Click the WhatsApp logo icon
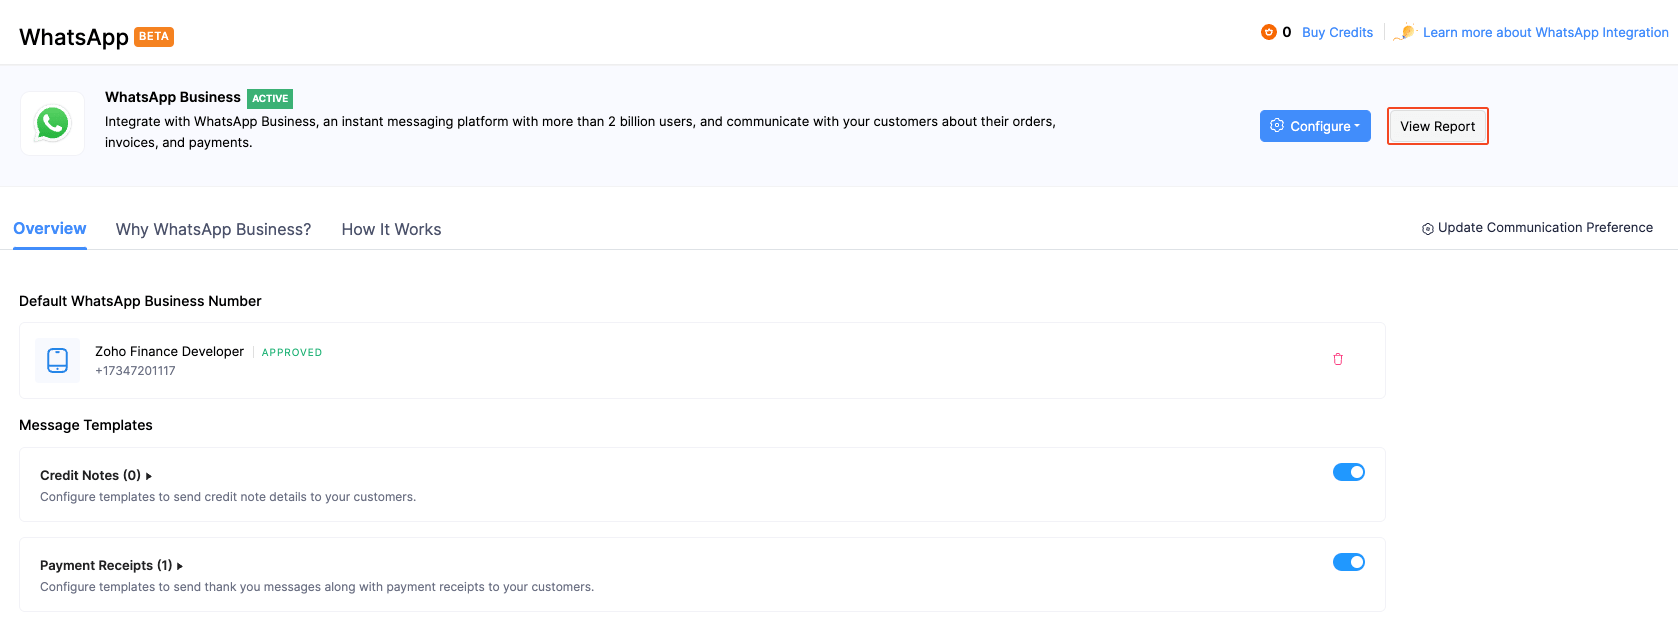 (52, 124)
